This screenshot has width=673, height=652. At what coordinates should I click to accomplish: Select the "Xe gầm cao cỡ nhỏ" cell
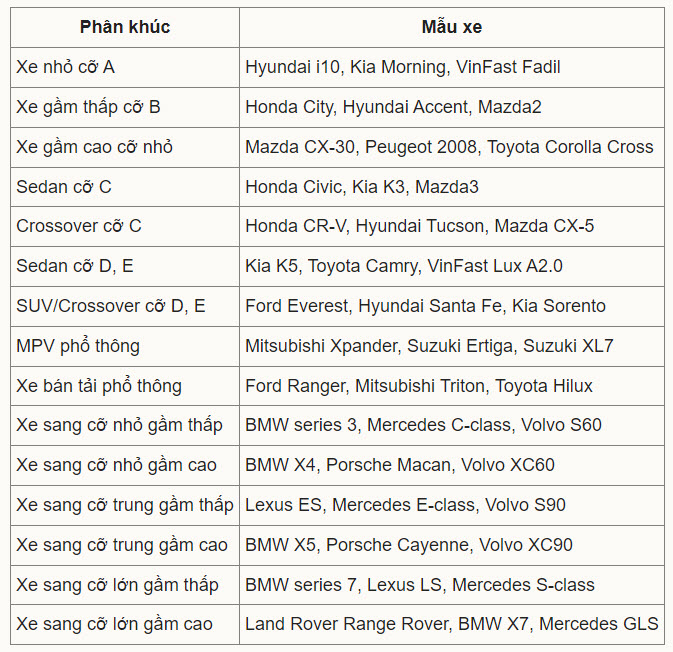click(95, 147)
